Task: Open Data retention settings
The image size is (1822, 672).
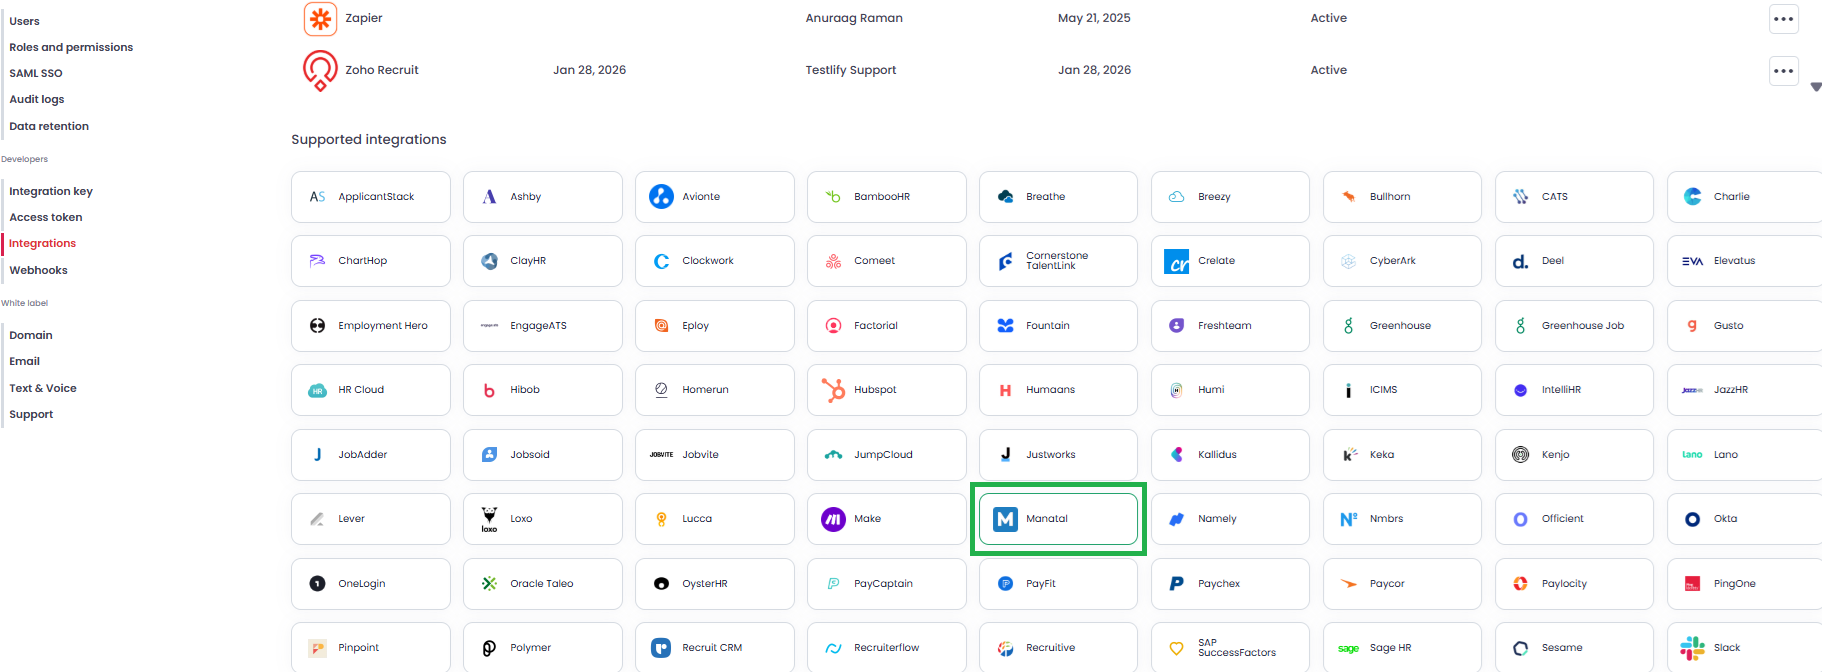Action: coord(49,126)
